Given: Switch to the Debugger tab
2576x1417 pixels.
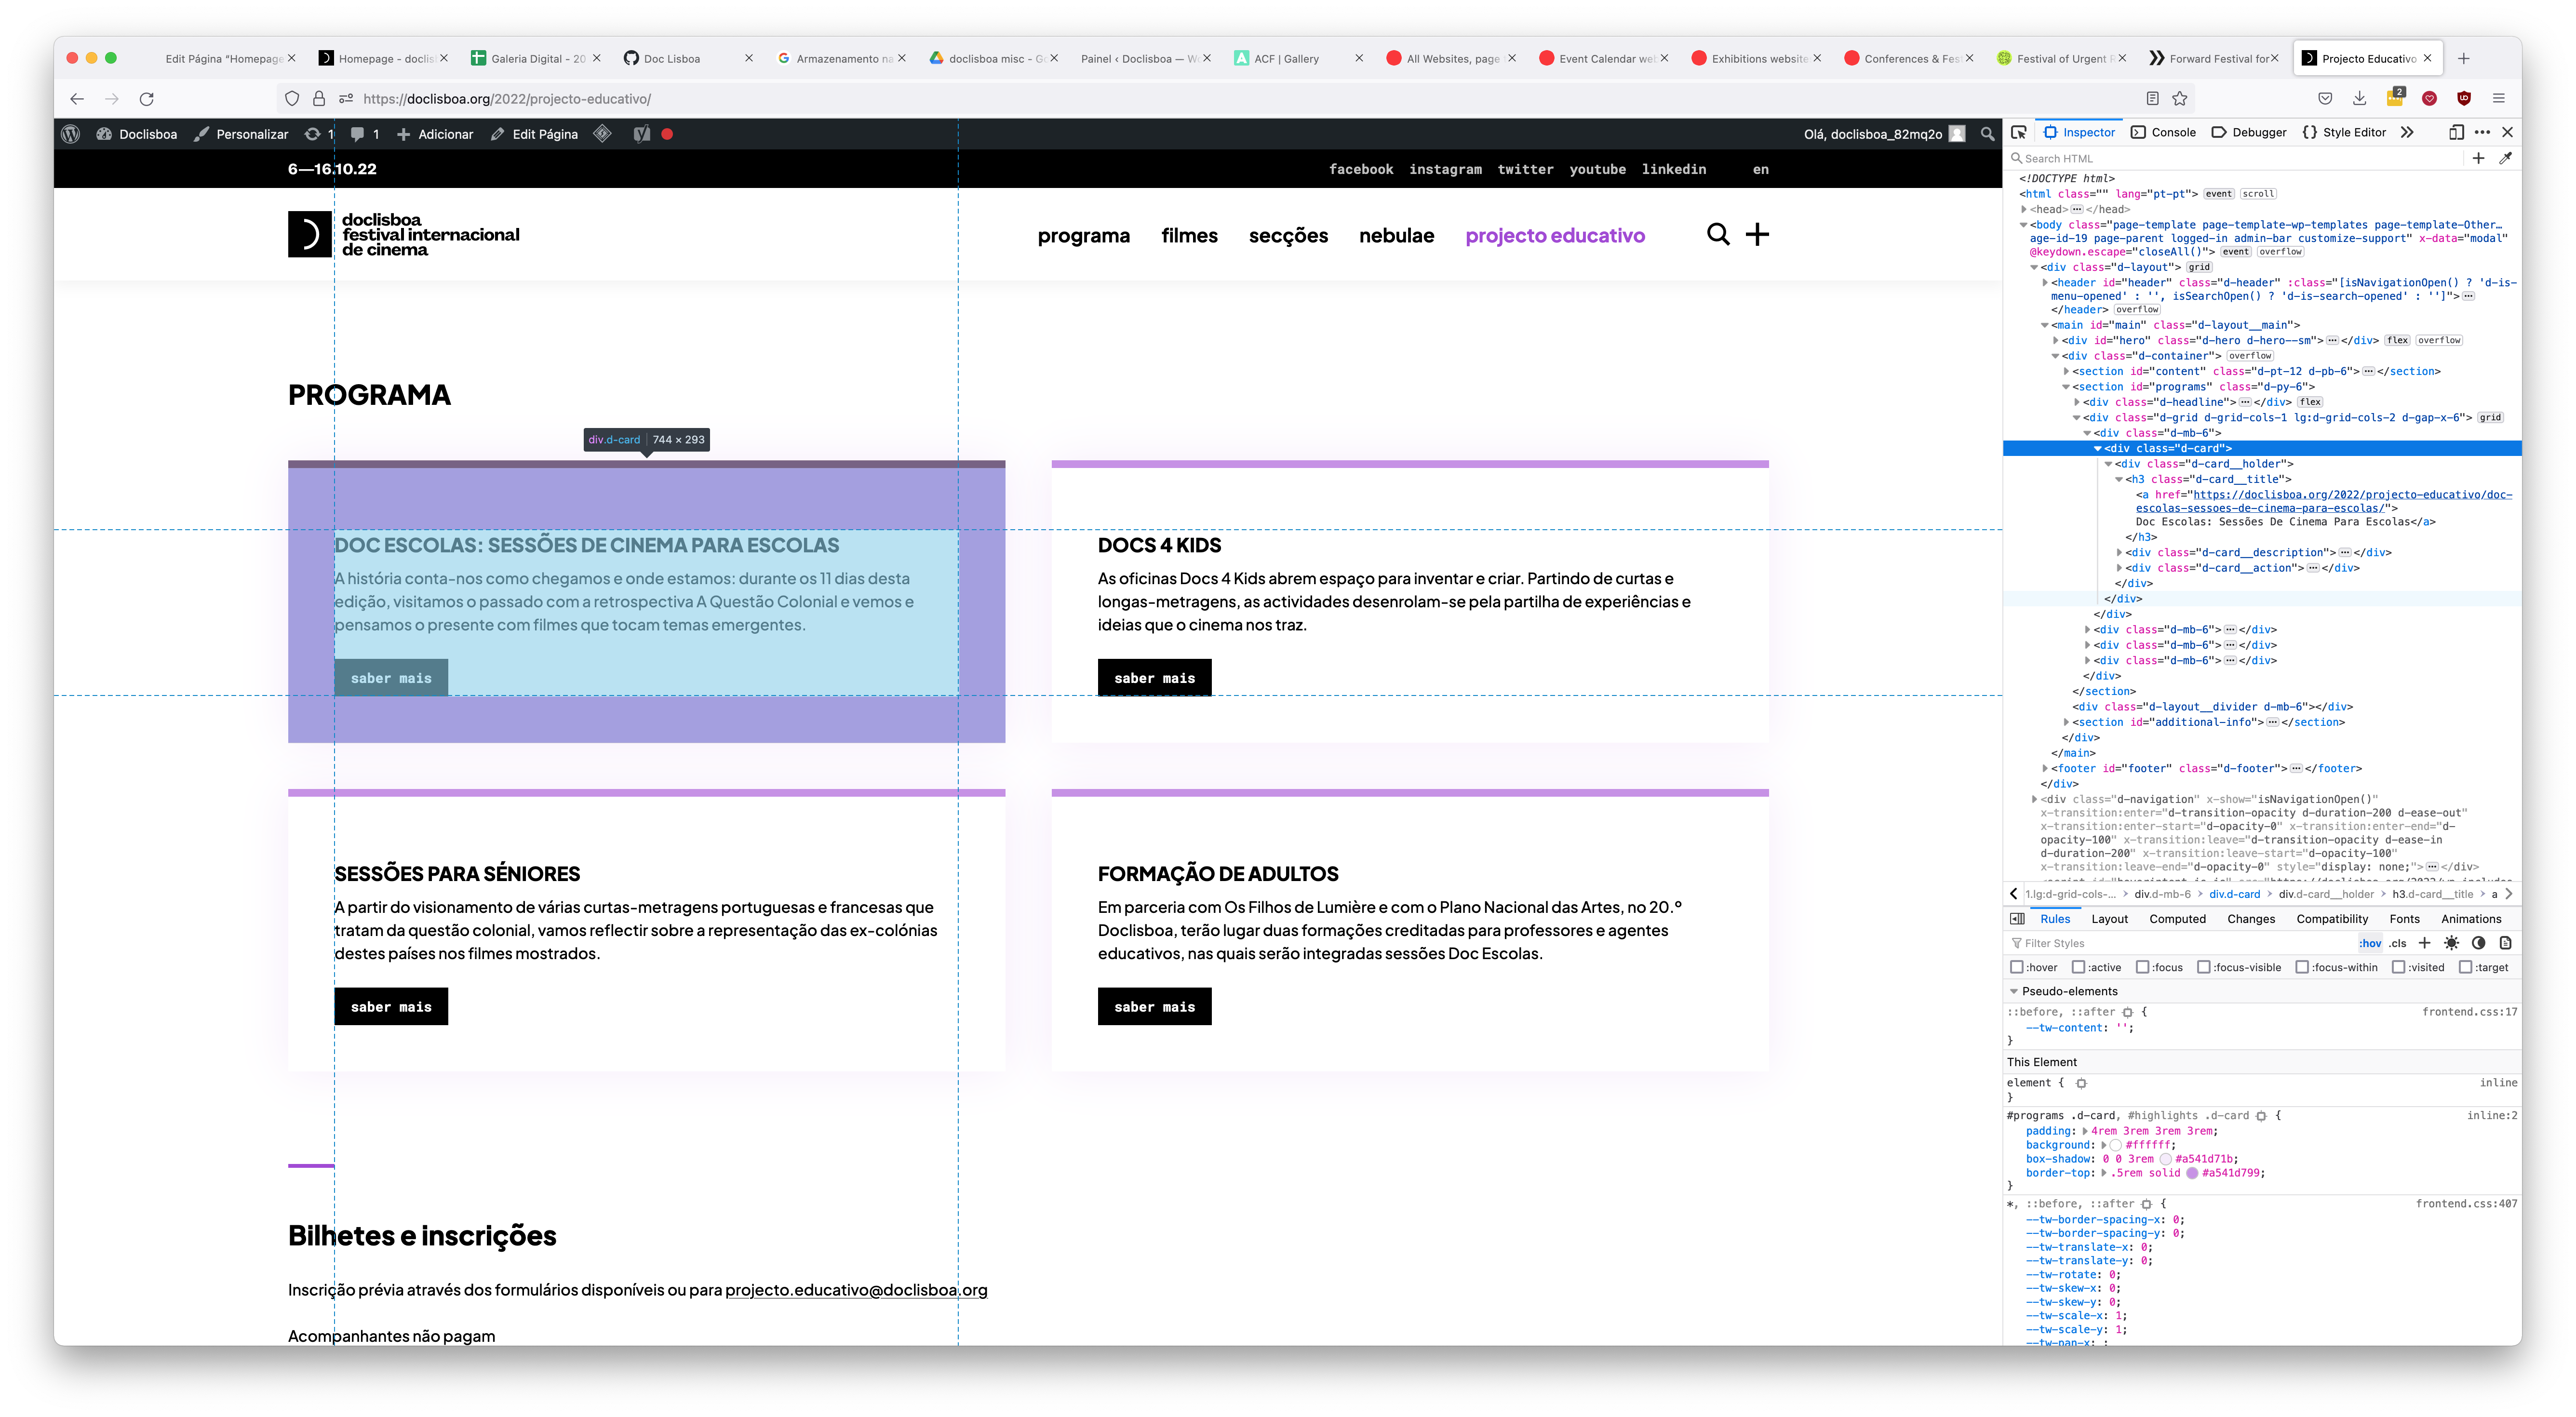Looking at the screenshot, I should click(x=2249, y=132).
